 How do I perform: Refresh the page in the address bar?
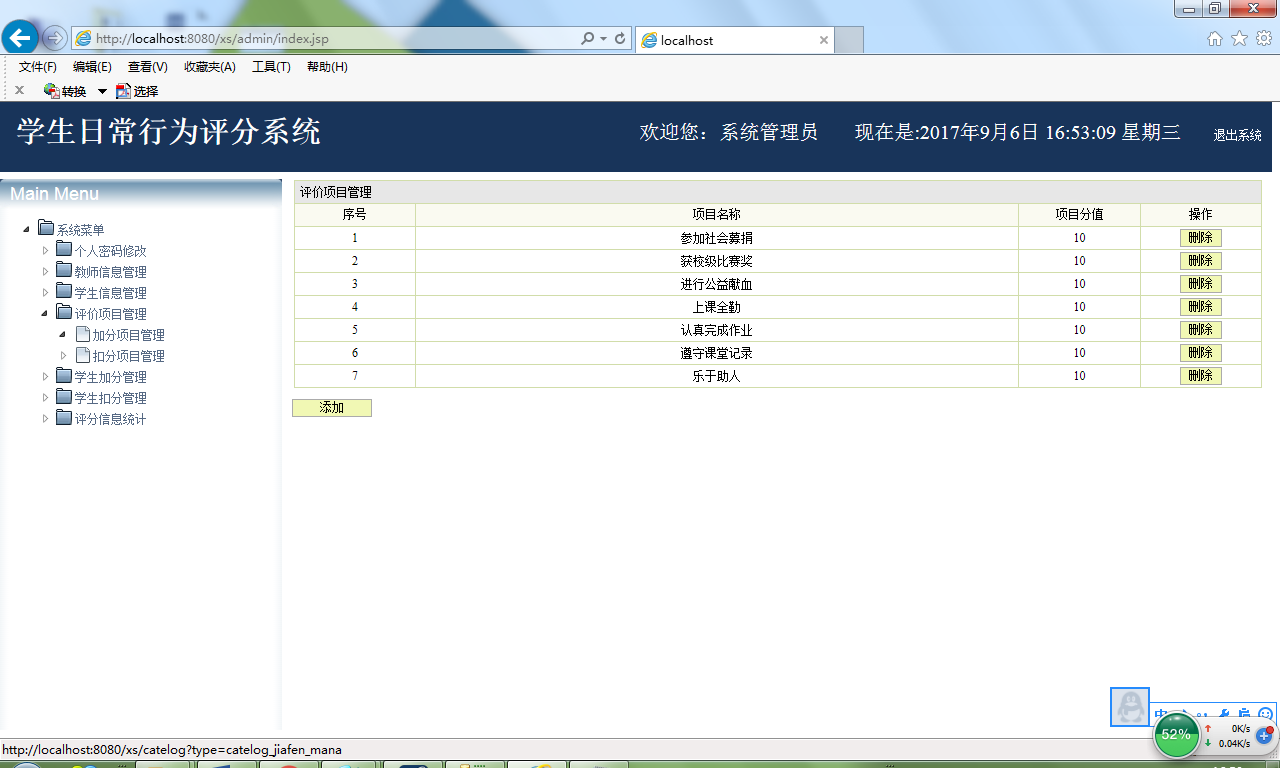point(620,39)
